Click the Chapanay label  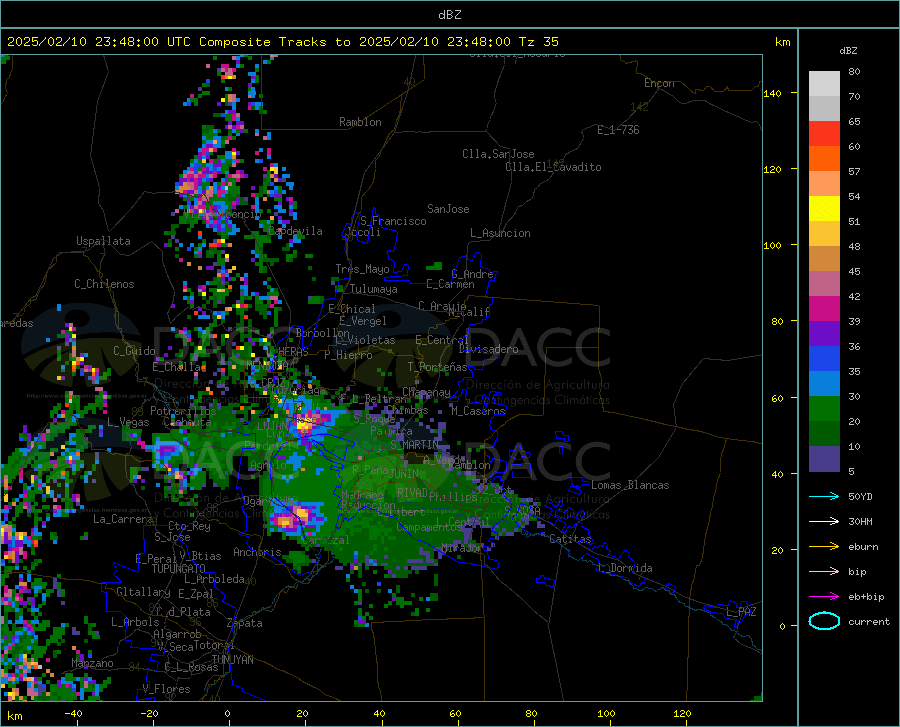(x=426, y=392)
